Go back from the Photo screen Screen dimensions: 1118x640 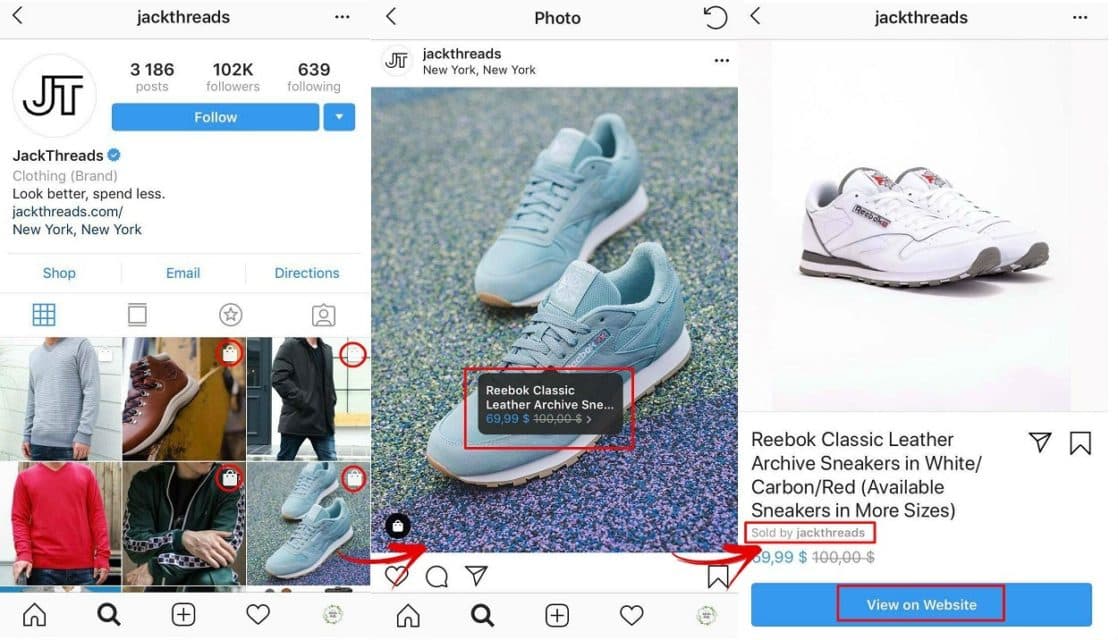(x=391, y=16)
